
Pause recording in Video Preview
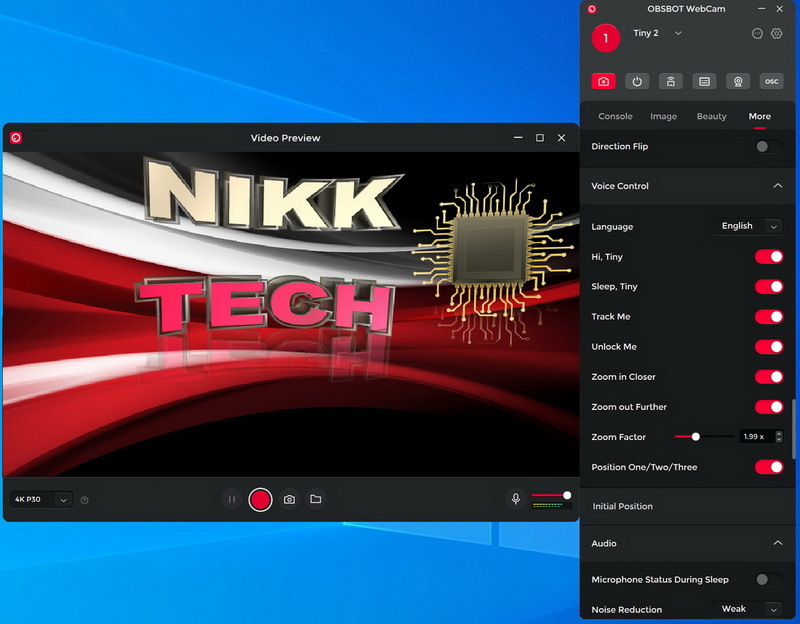(232, 500)
